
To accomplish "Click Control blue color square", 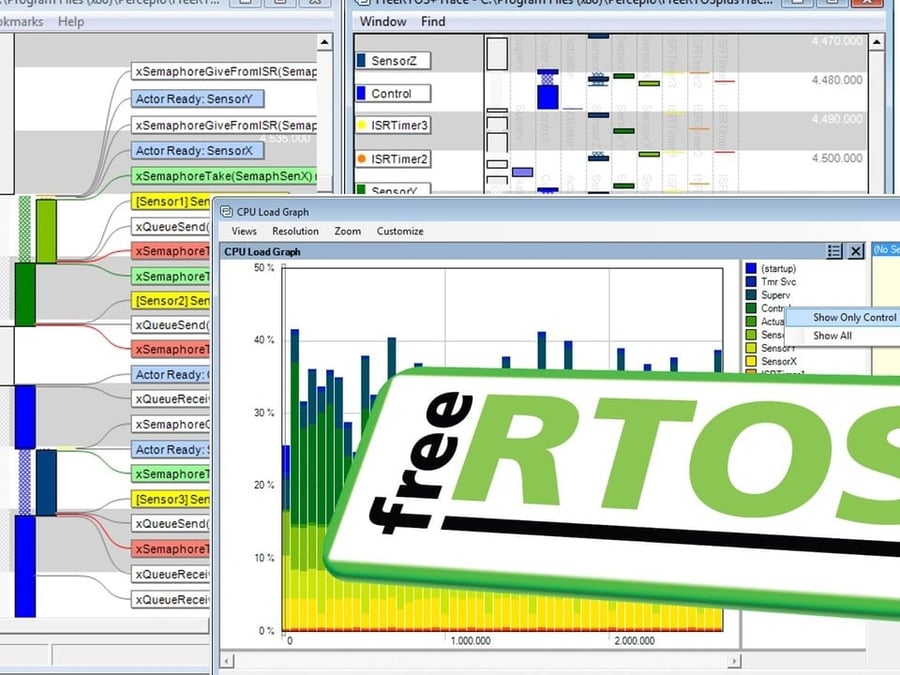I will pos(362,93).
